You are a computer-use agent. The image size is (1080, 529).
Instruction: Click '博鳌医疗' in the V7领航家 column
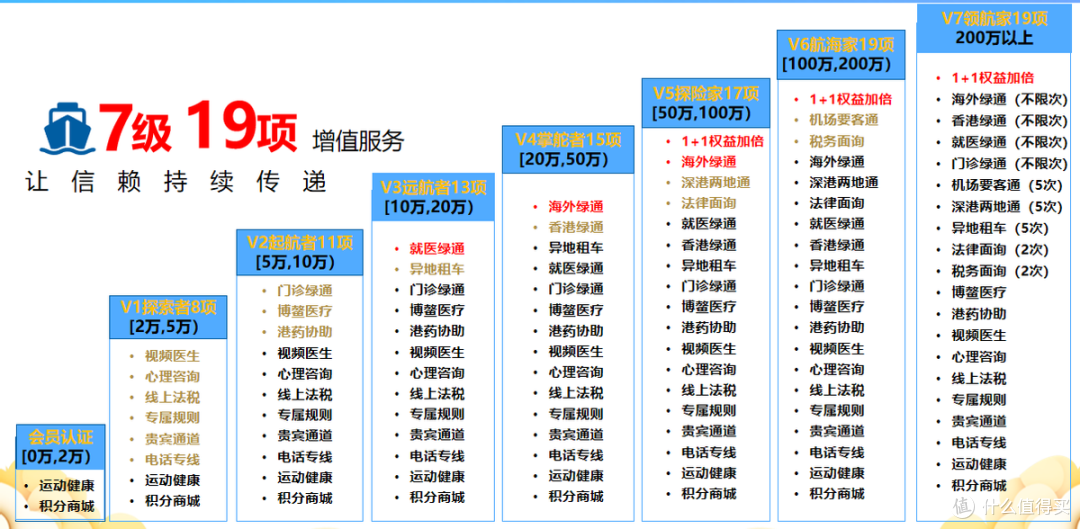pos(979,292)
